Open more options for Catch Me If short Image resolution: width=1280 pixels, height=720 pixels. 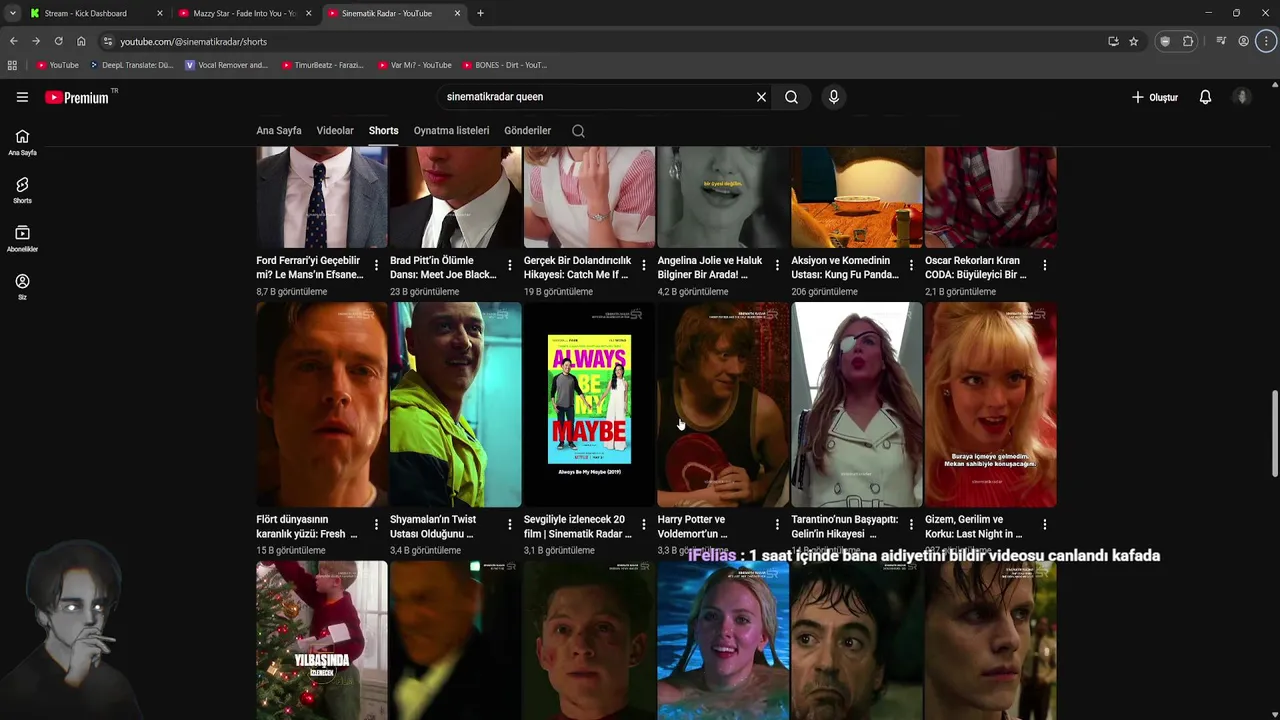click(x=643, y=265)
